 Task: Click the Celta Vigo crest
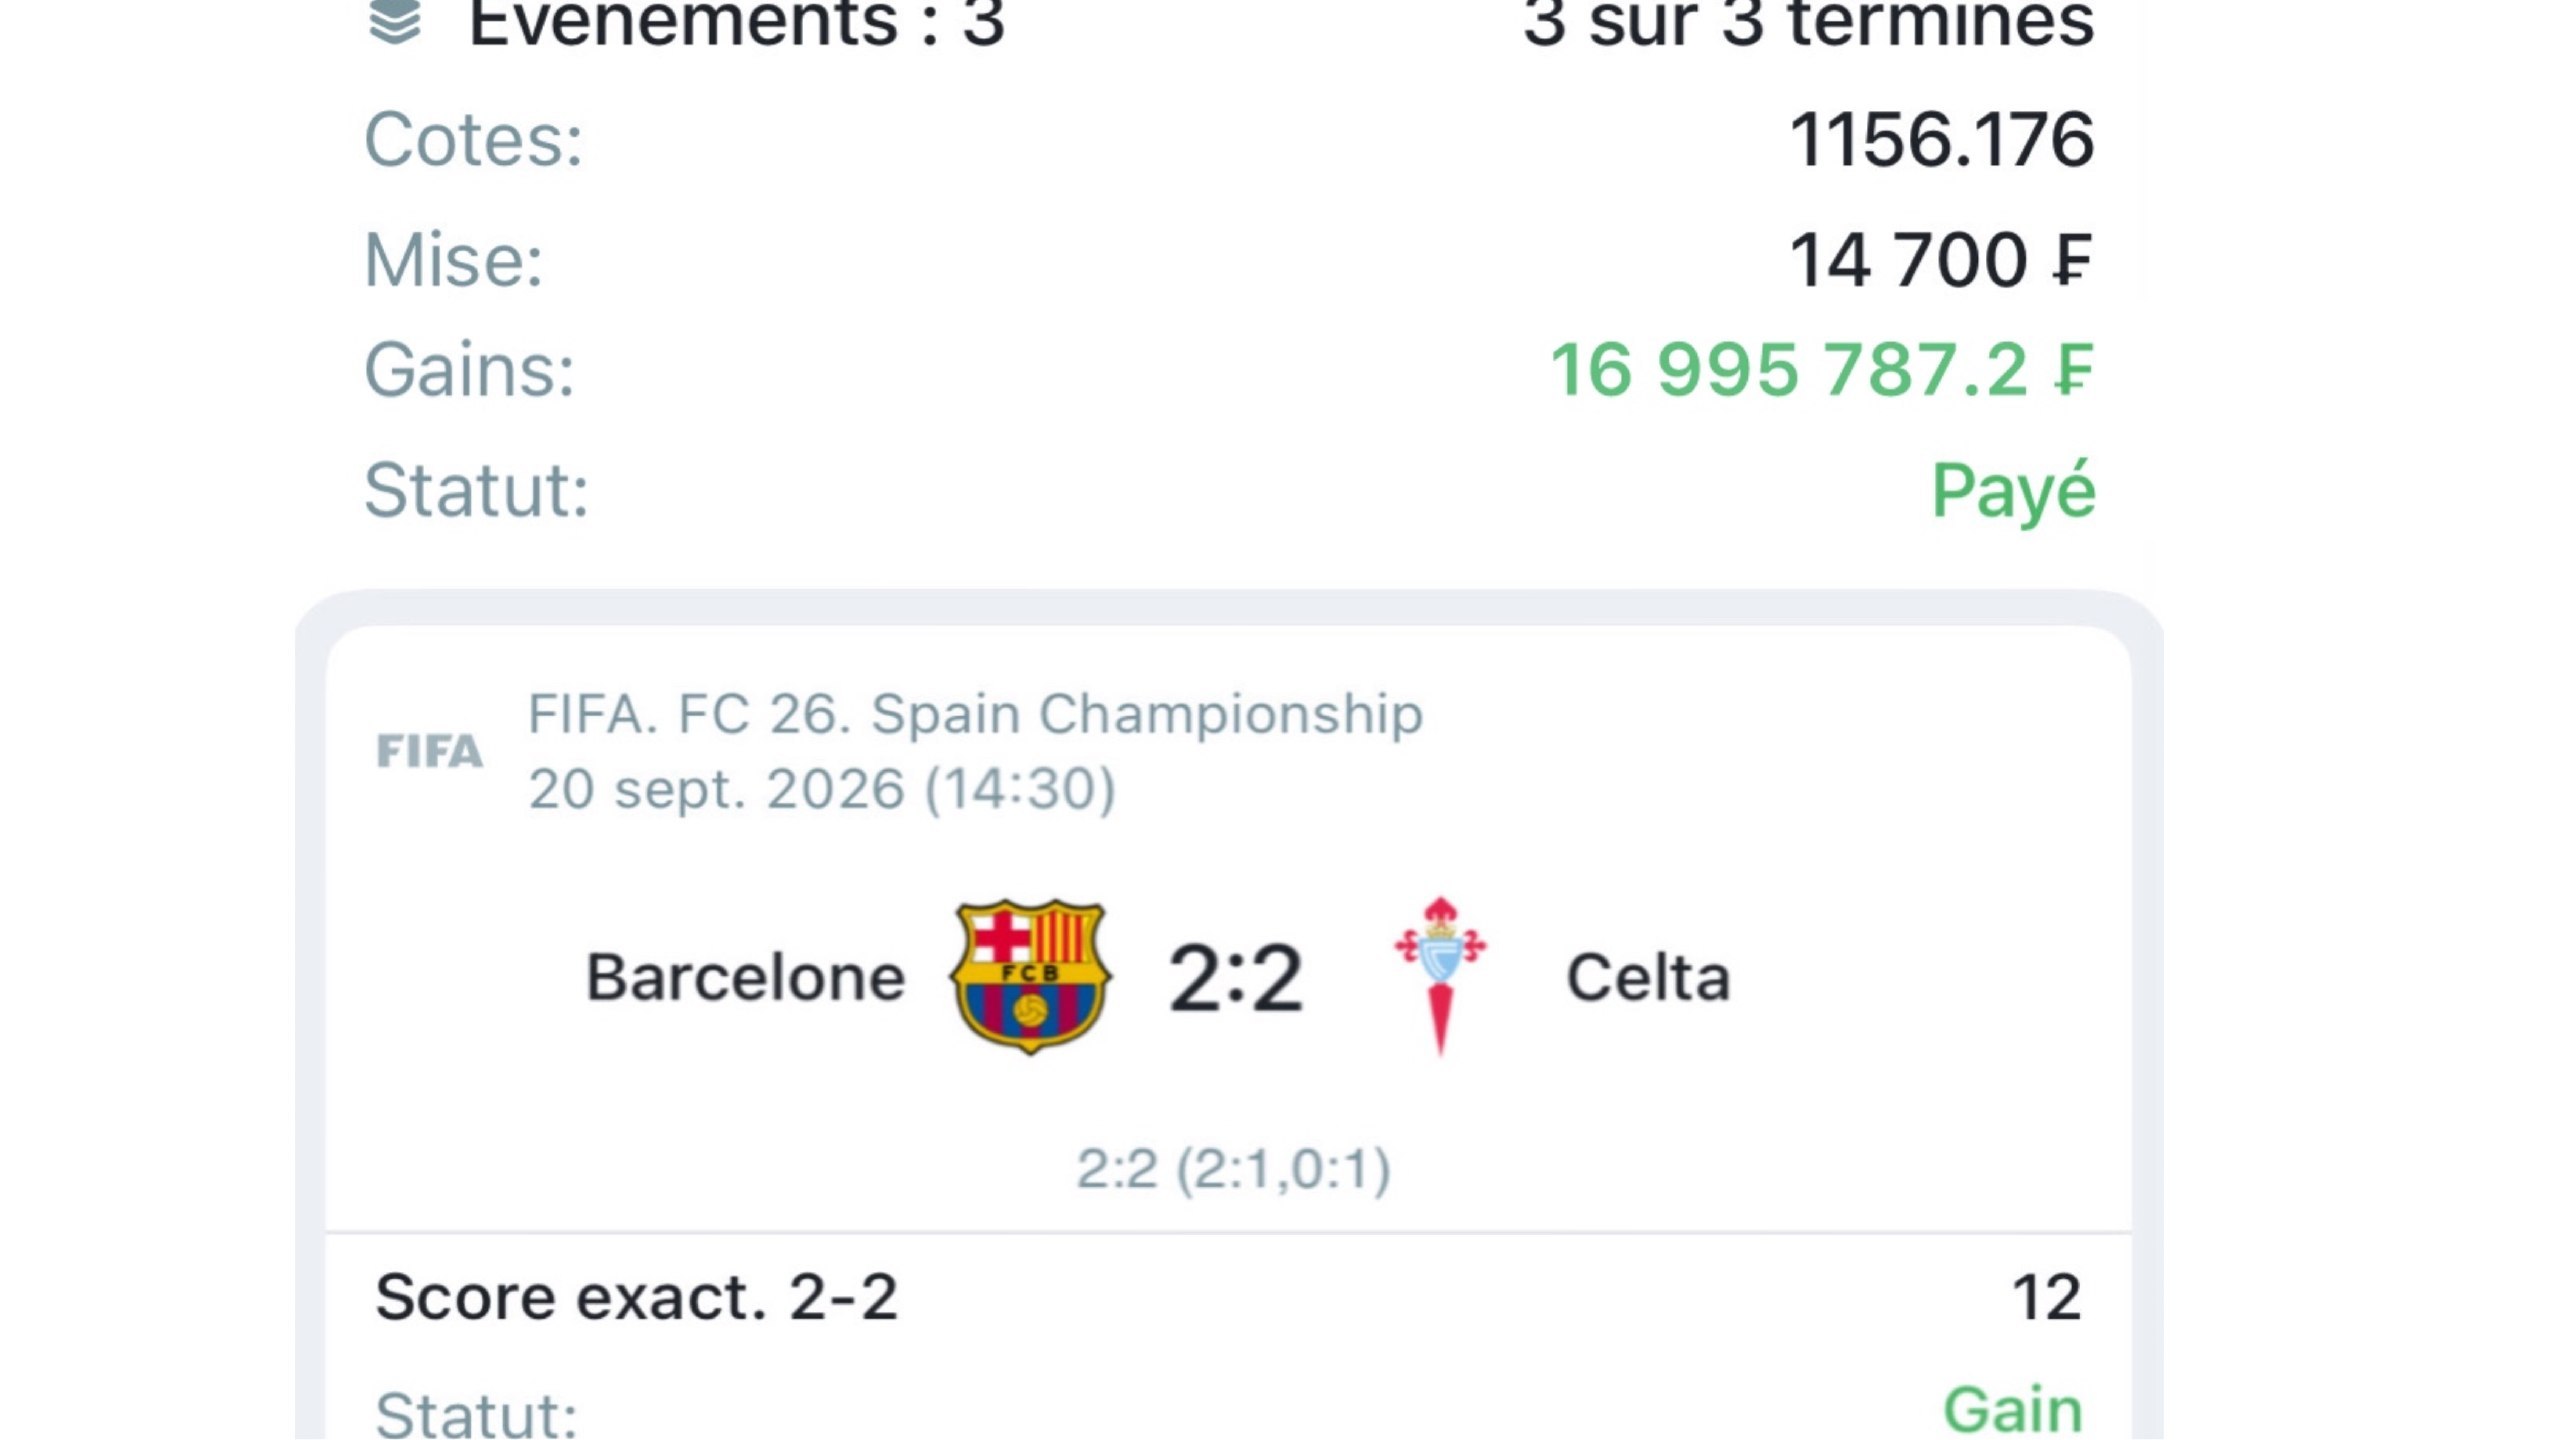point(1440,975)
